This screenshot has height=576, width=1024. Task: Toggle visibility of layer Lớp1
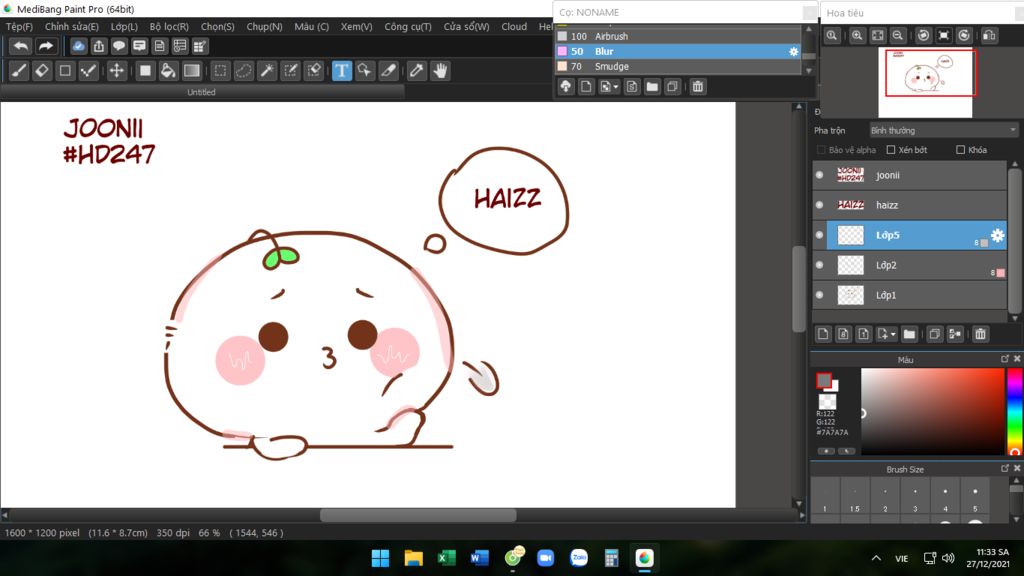pyautogui.click(x=820, y=295)
